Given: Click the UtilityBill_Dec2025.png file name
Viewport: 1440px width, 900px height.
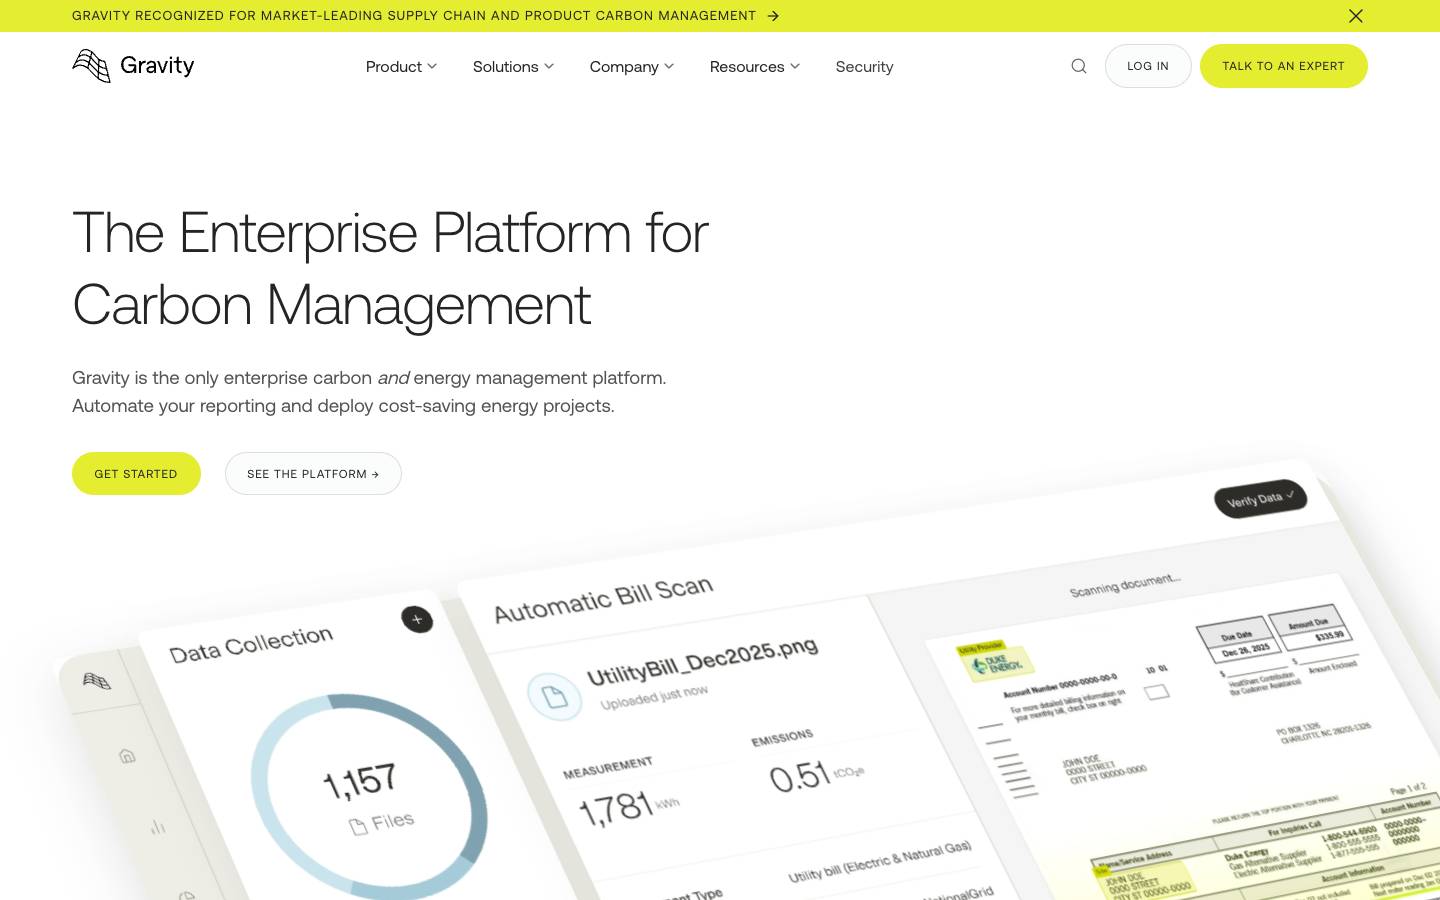Looking at the screenshot, I should pos(702,661).
